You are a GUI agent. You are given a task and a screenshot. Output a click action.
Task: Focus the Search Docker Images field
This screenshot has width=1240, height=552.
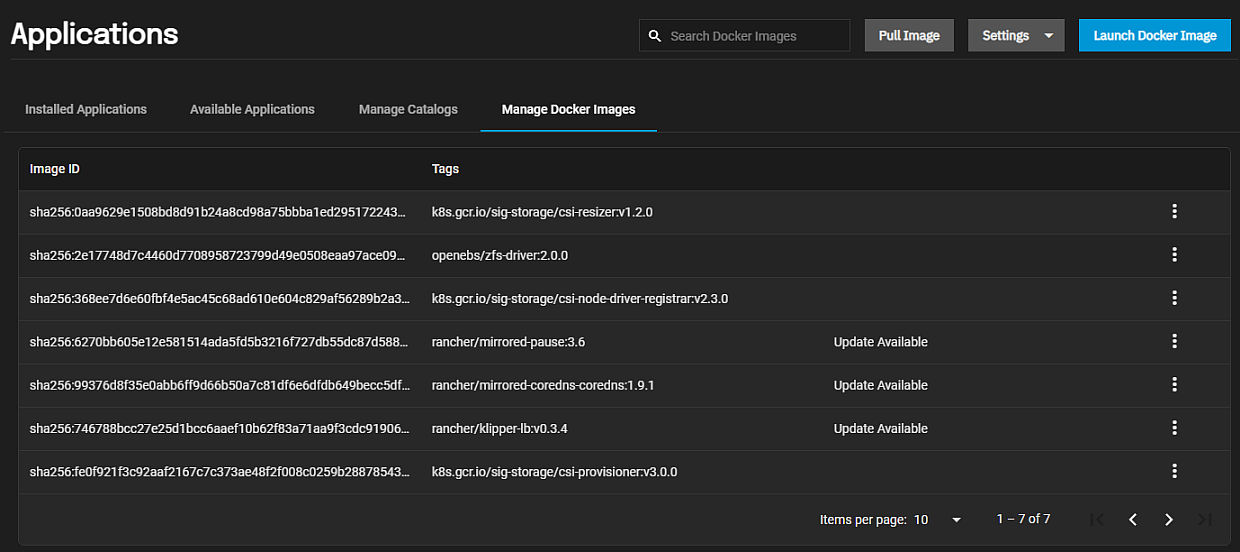(755, 36)
